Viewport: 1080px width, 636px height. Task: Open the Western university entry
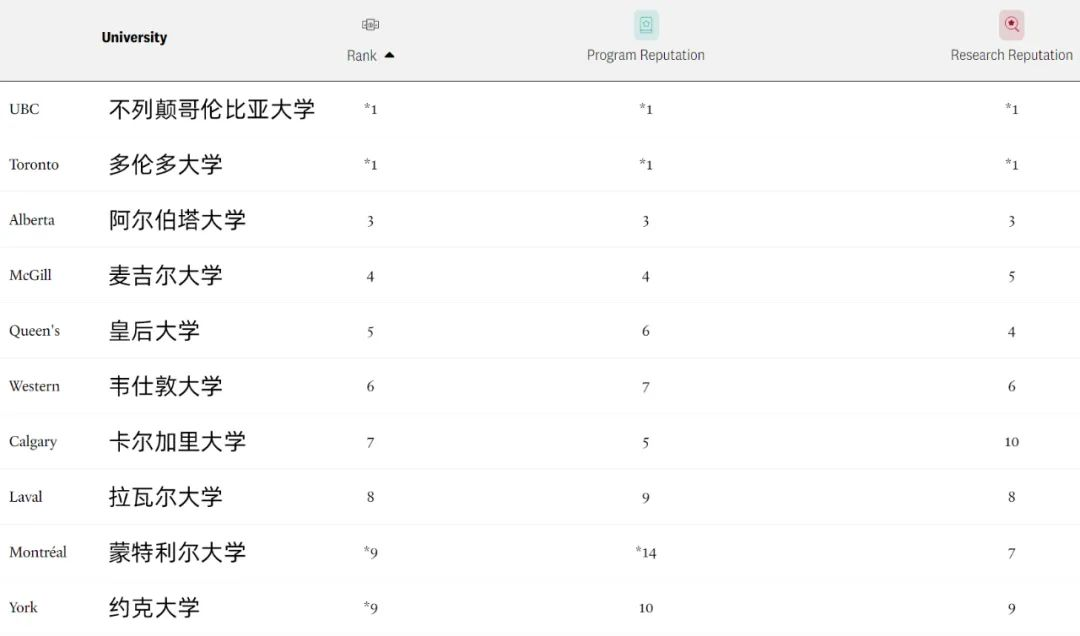click(x=34, y=386)
